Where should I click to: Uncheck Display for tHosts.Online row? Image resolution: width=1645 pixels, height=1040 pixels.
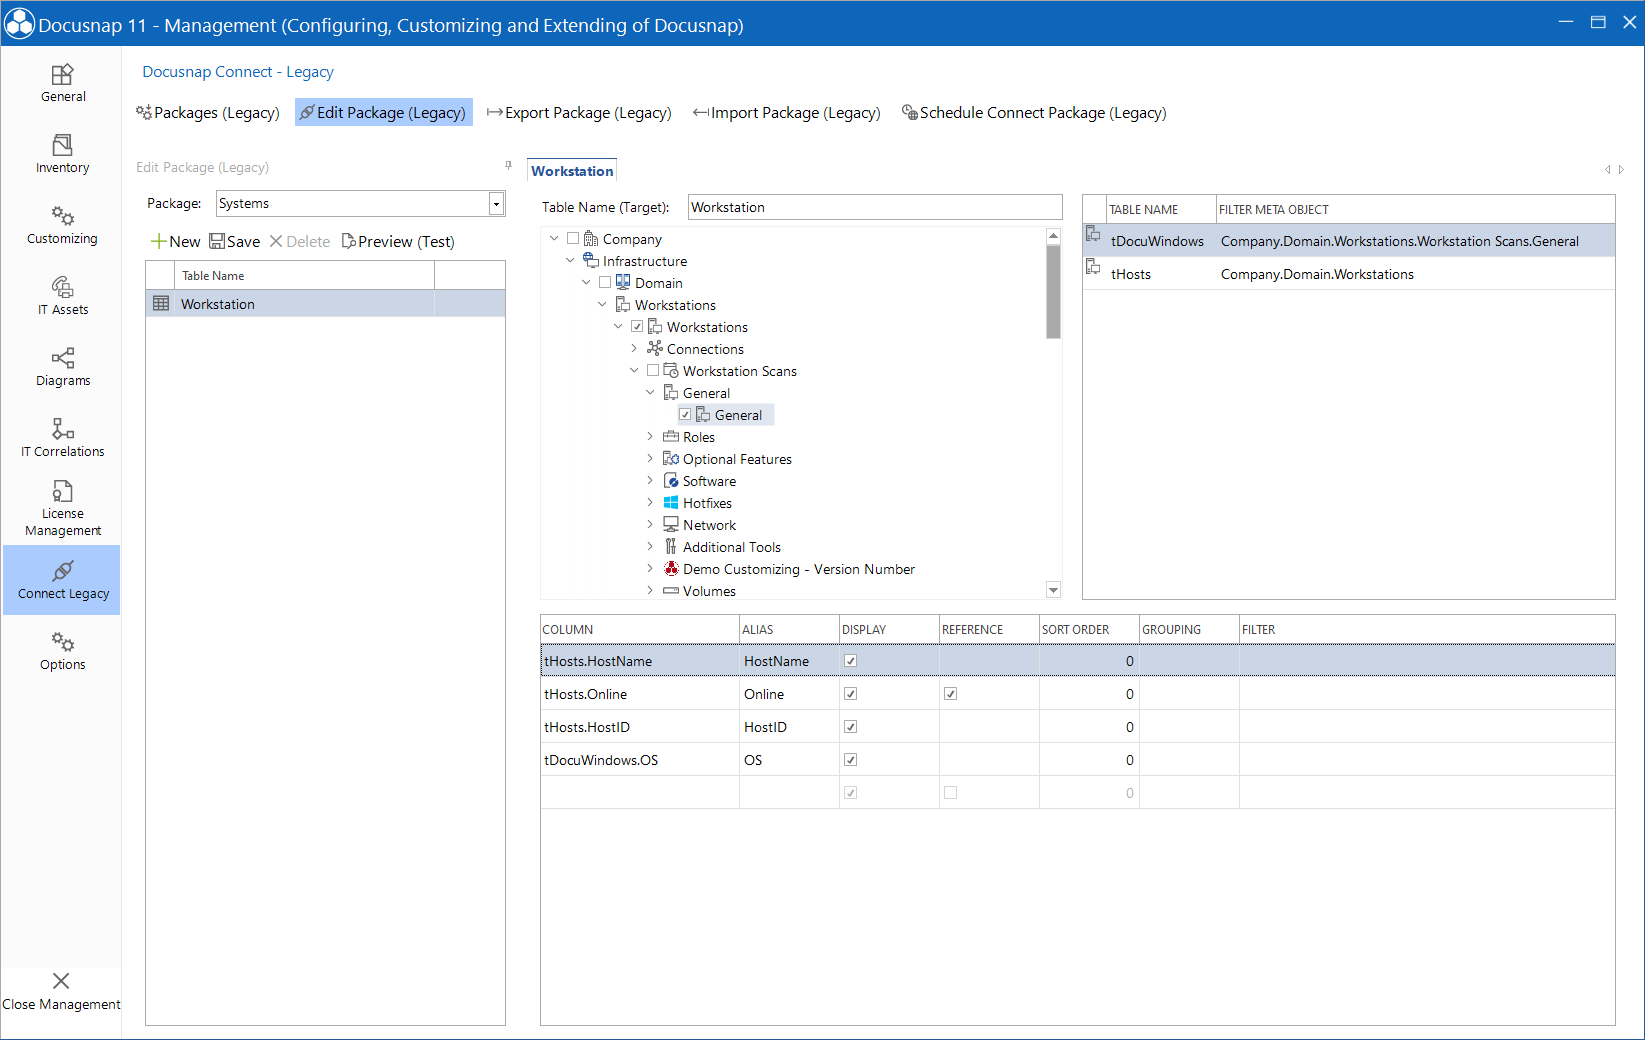[850, 694]
